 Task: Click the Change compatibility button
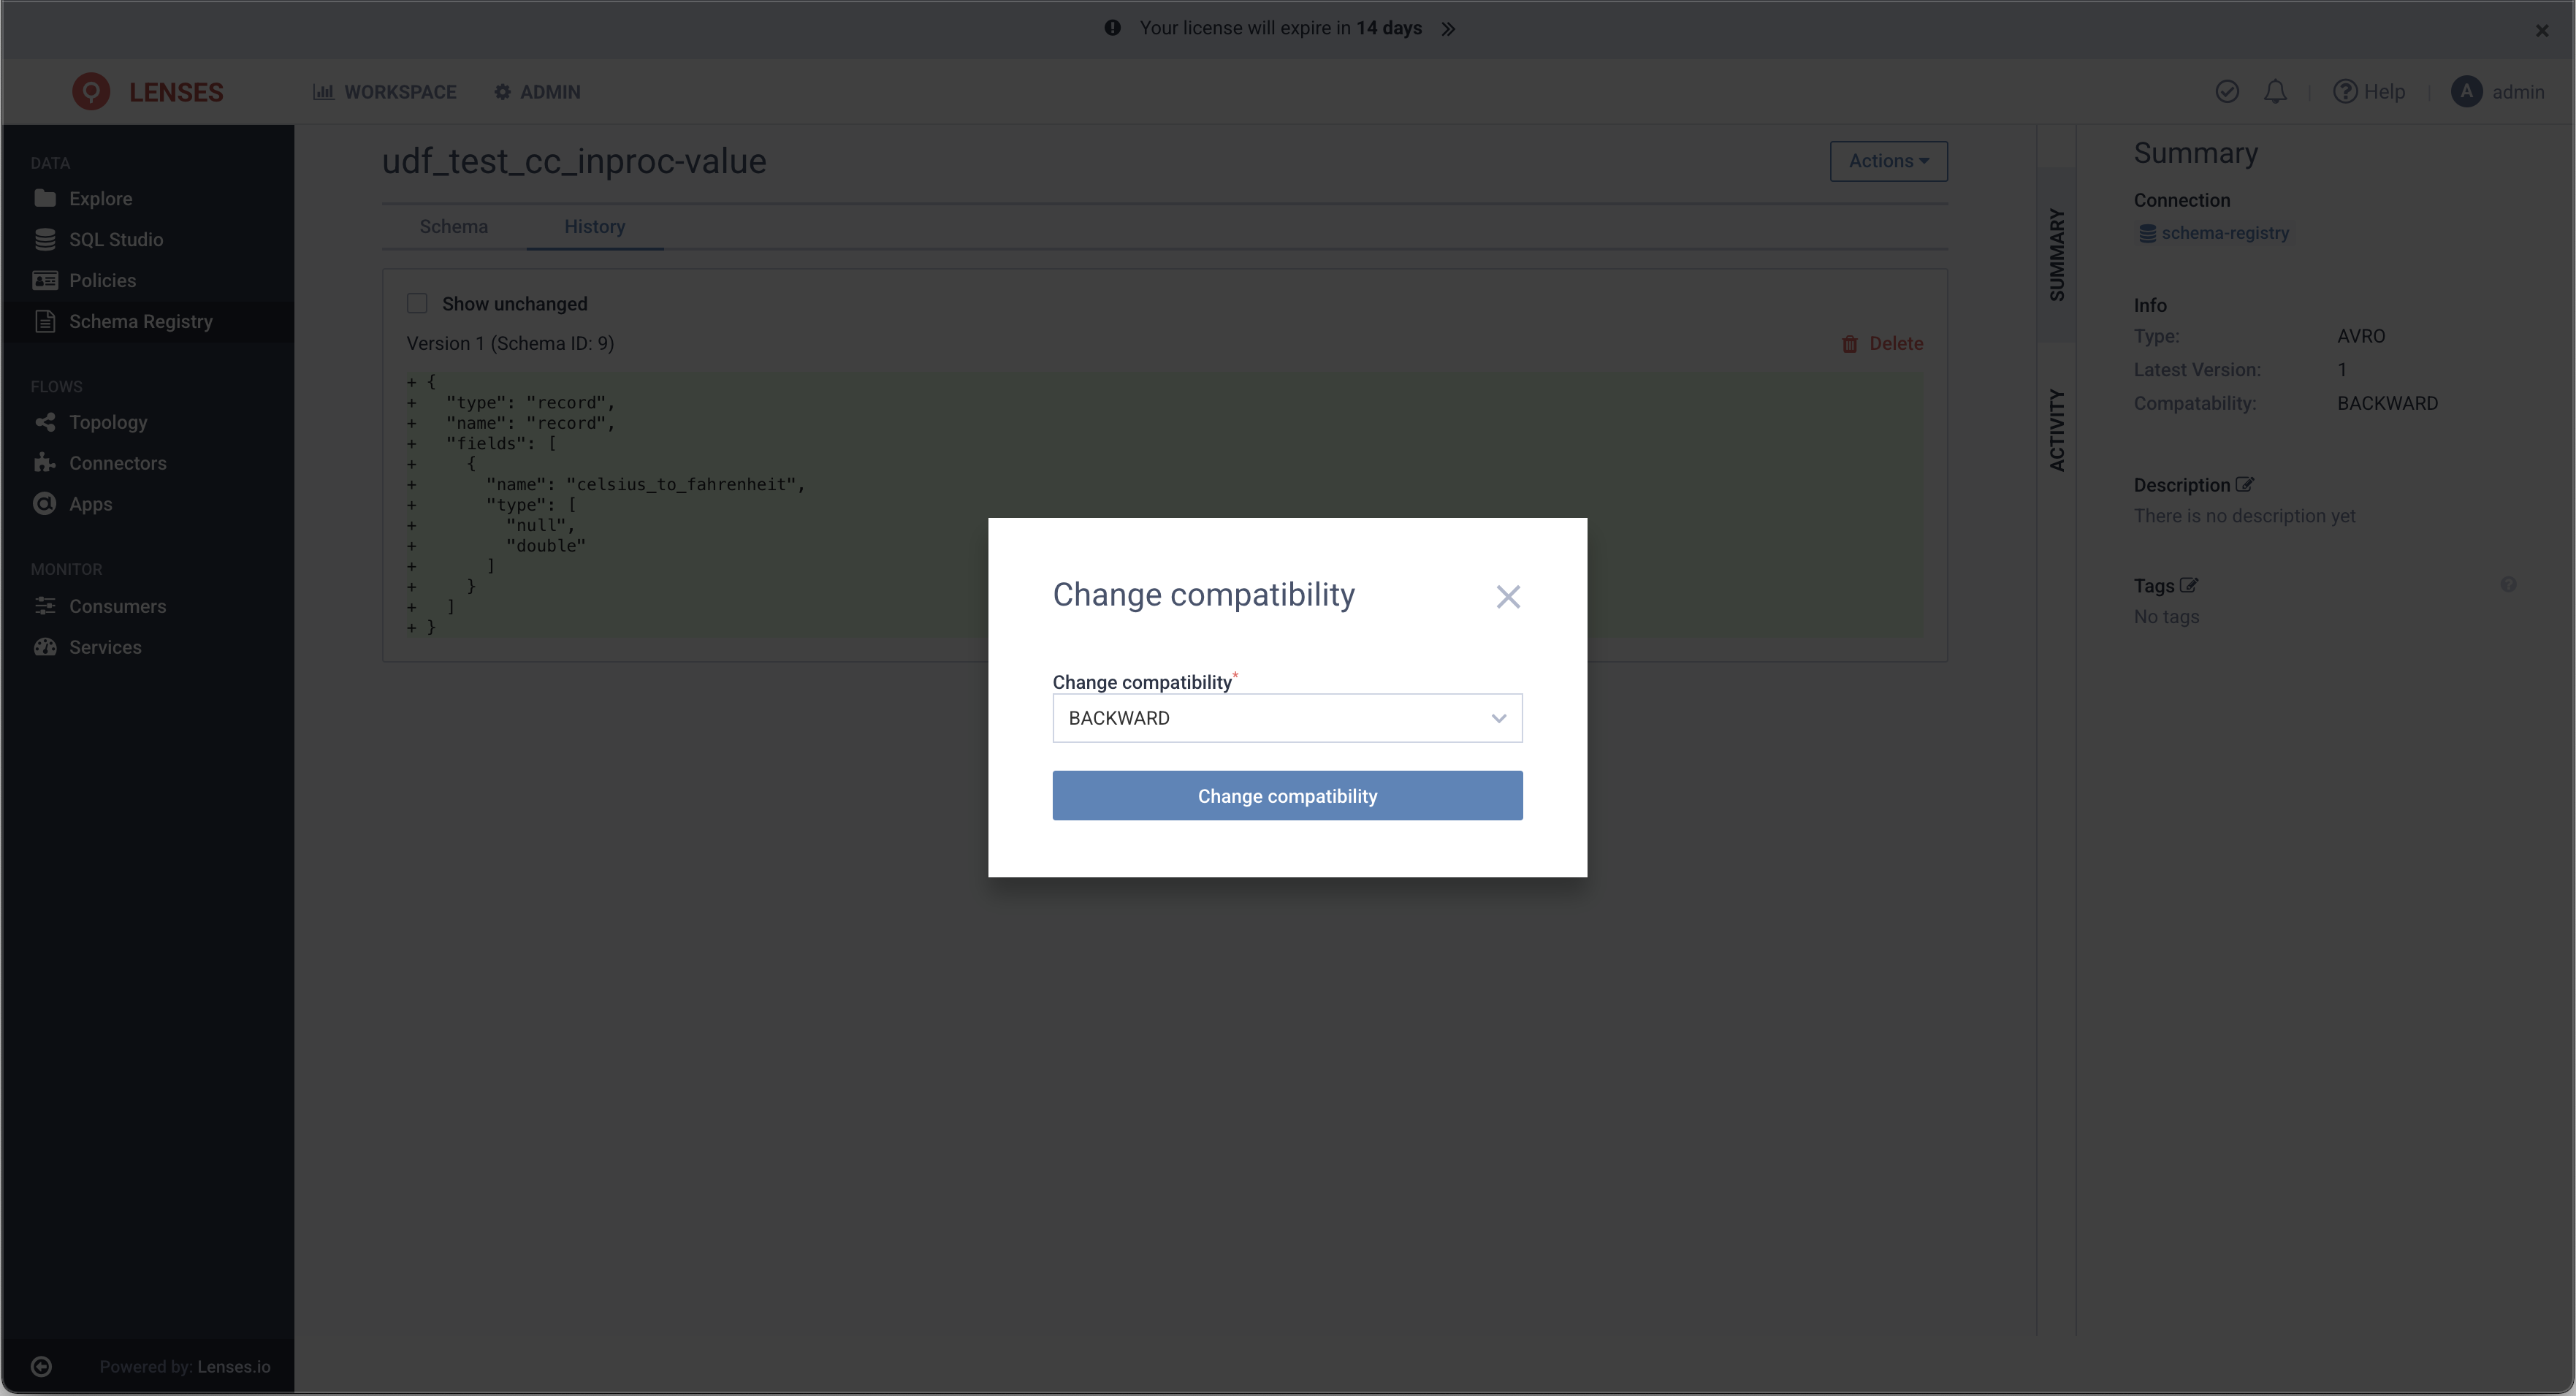click(1287, 794)
